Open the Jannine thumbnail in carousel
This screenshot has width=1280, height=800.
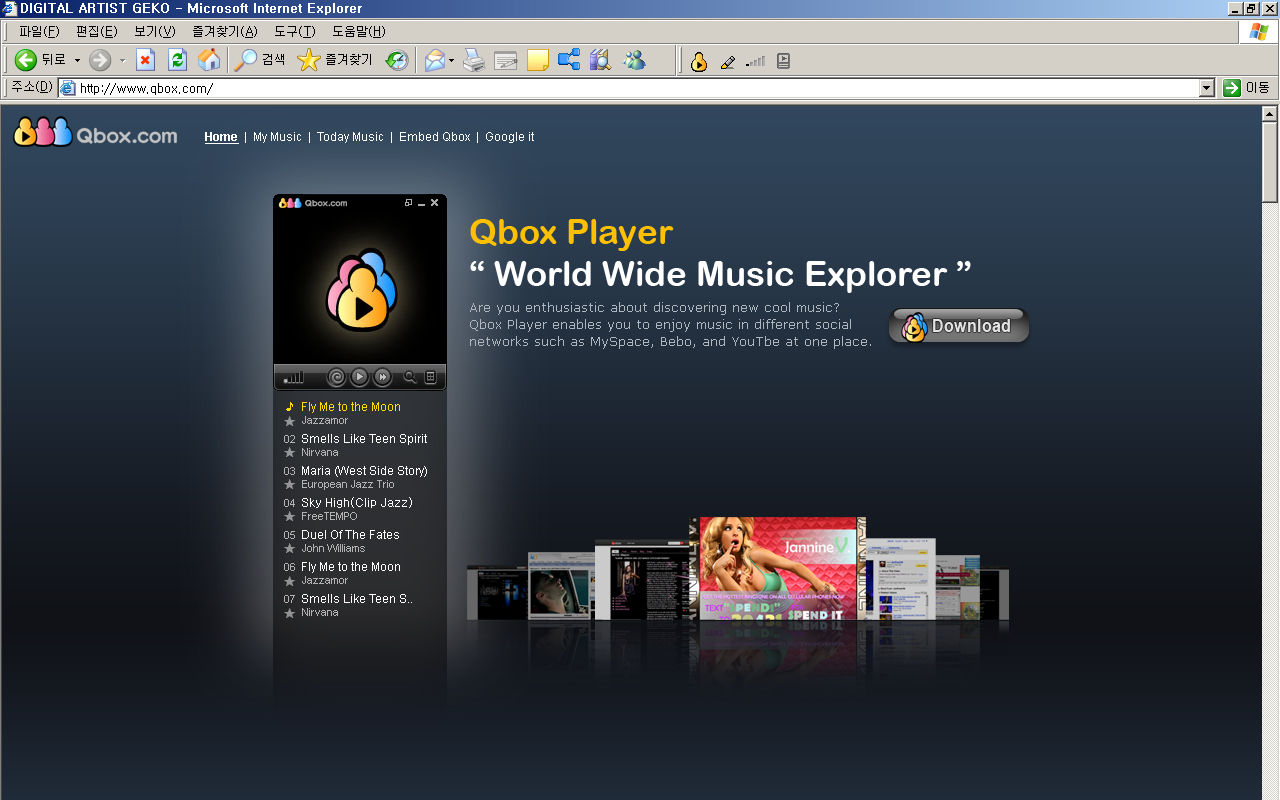(x=778, y=568)
